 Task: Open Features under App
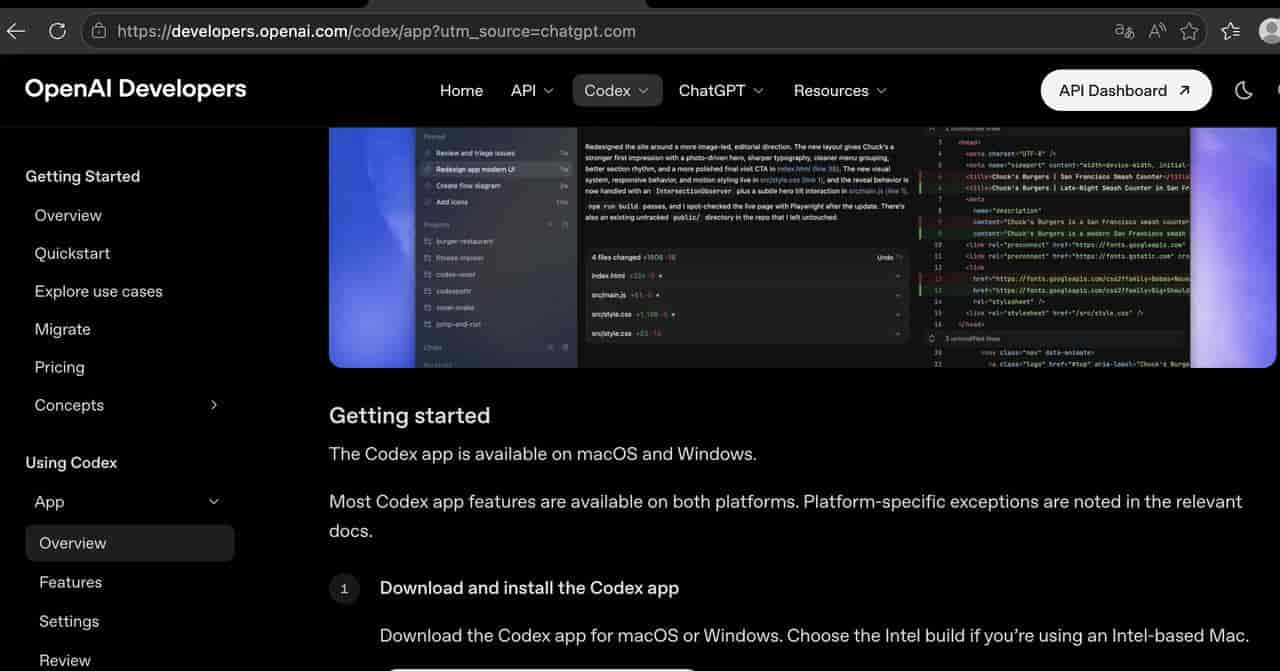(x=70, y=582)
